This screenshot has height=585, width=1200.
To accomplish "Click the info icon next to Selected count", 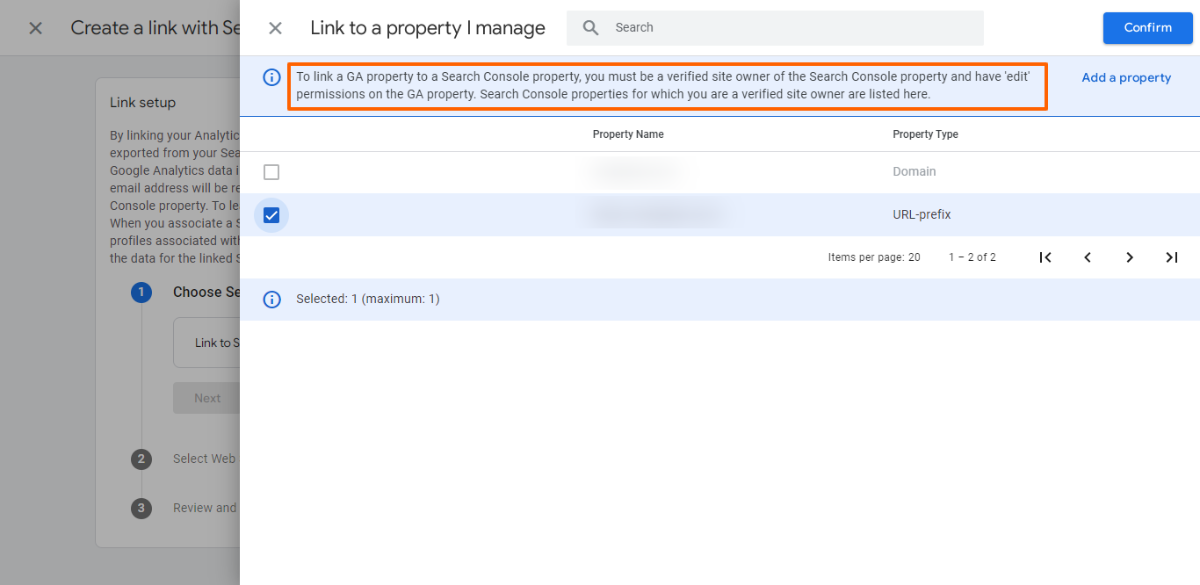I will click(x=271, y=299).
